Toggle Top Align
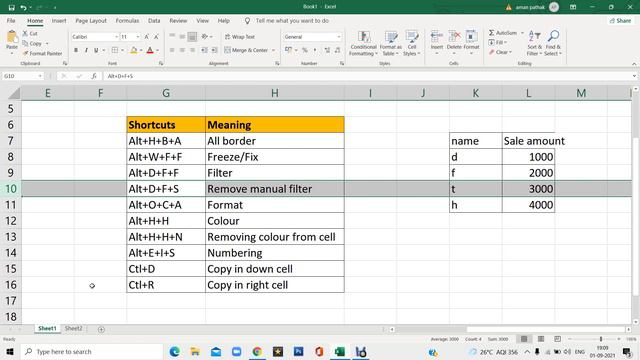Screen dimensions: 640x360 coord(172,37)
